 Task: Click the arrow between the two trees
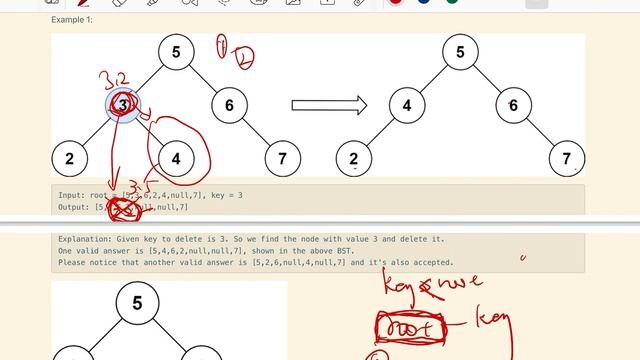pyautogui.click(x=329, y=105)
